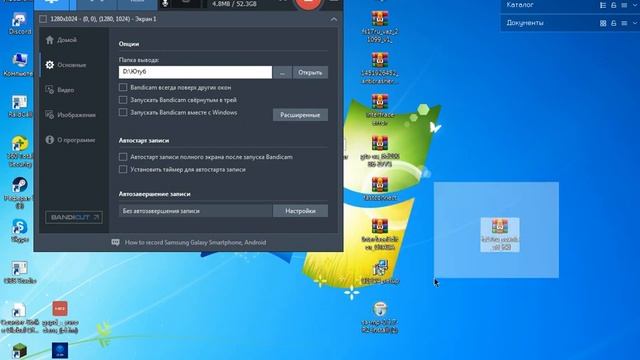Toggle the lock on Документы fence
This screenshot has height=360, width=640.
[x=613, y=23]
